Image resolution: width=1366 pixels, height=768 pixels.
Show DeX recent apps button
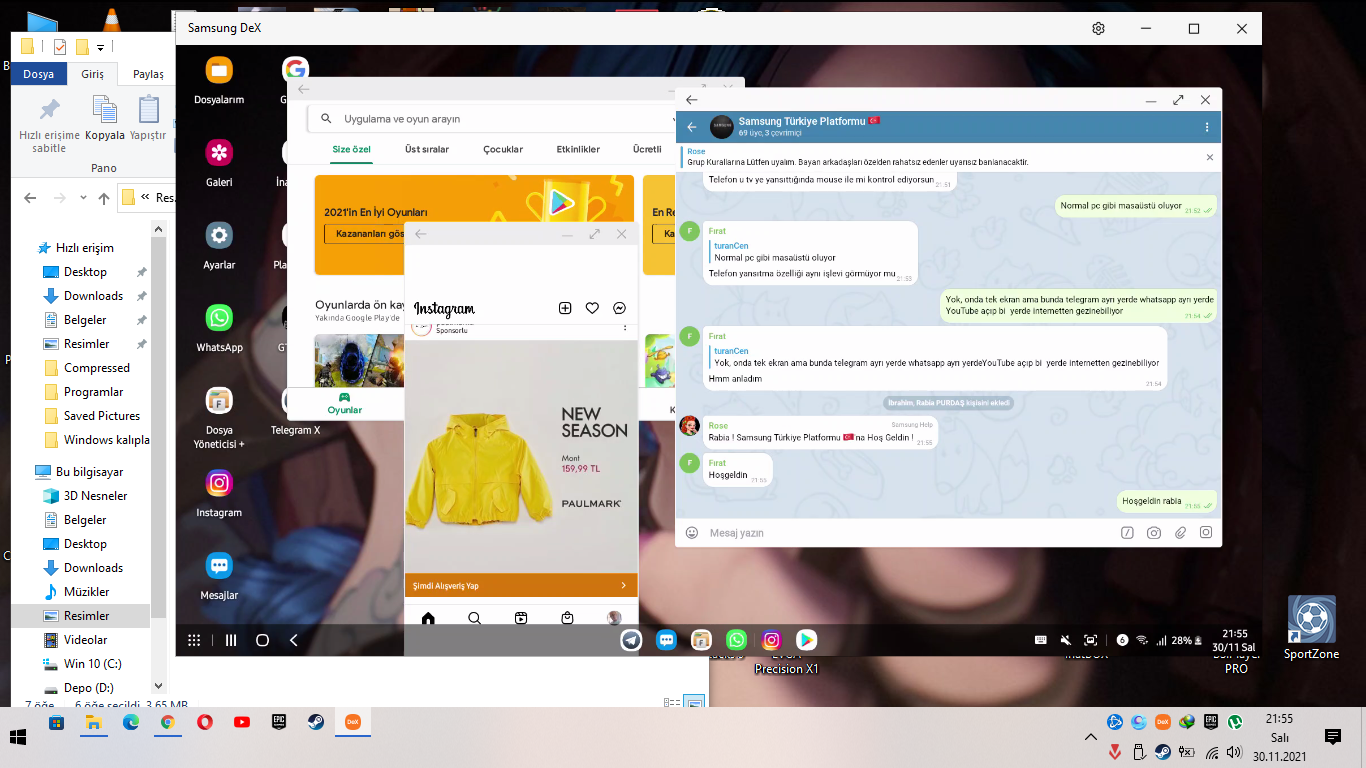[231, 640]
